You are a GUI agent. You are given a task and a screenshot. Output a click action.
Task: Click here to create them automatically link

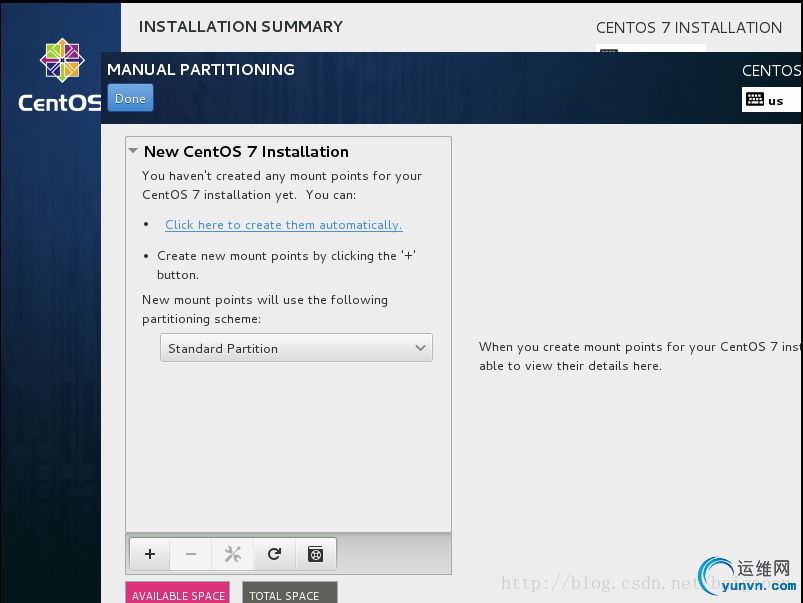pos(284,225)
